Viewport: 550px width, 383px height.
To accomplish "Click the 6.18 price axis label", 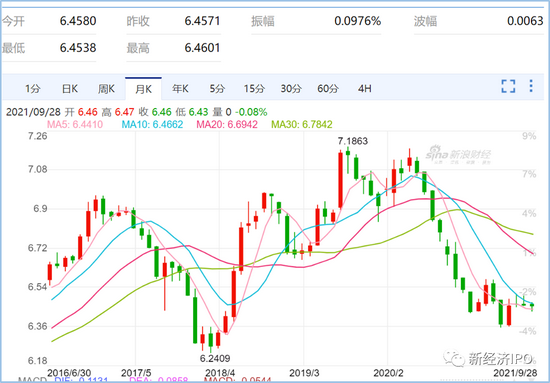I will [38, 361].
